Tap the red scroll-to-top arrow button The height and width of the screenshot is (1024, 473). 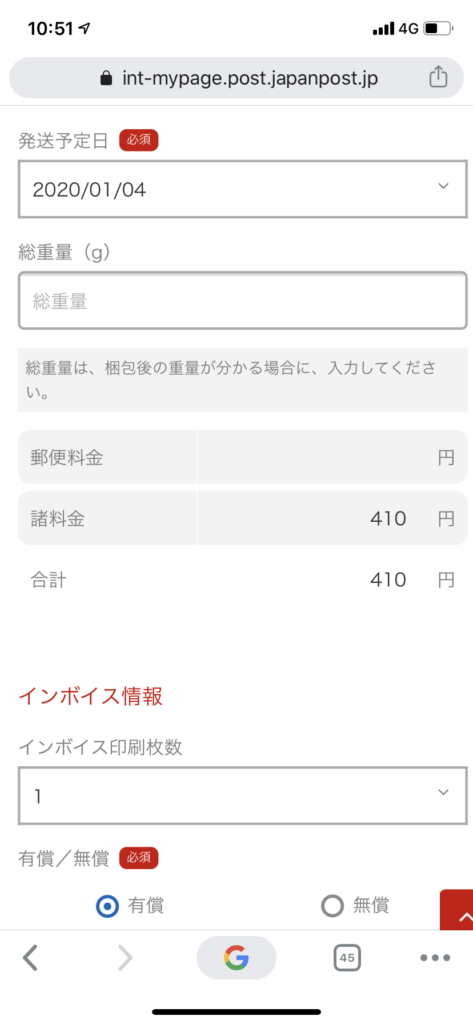click(x=457, y=910)
